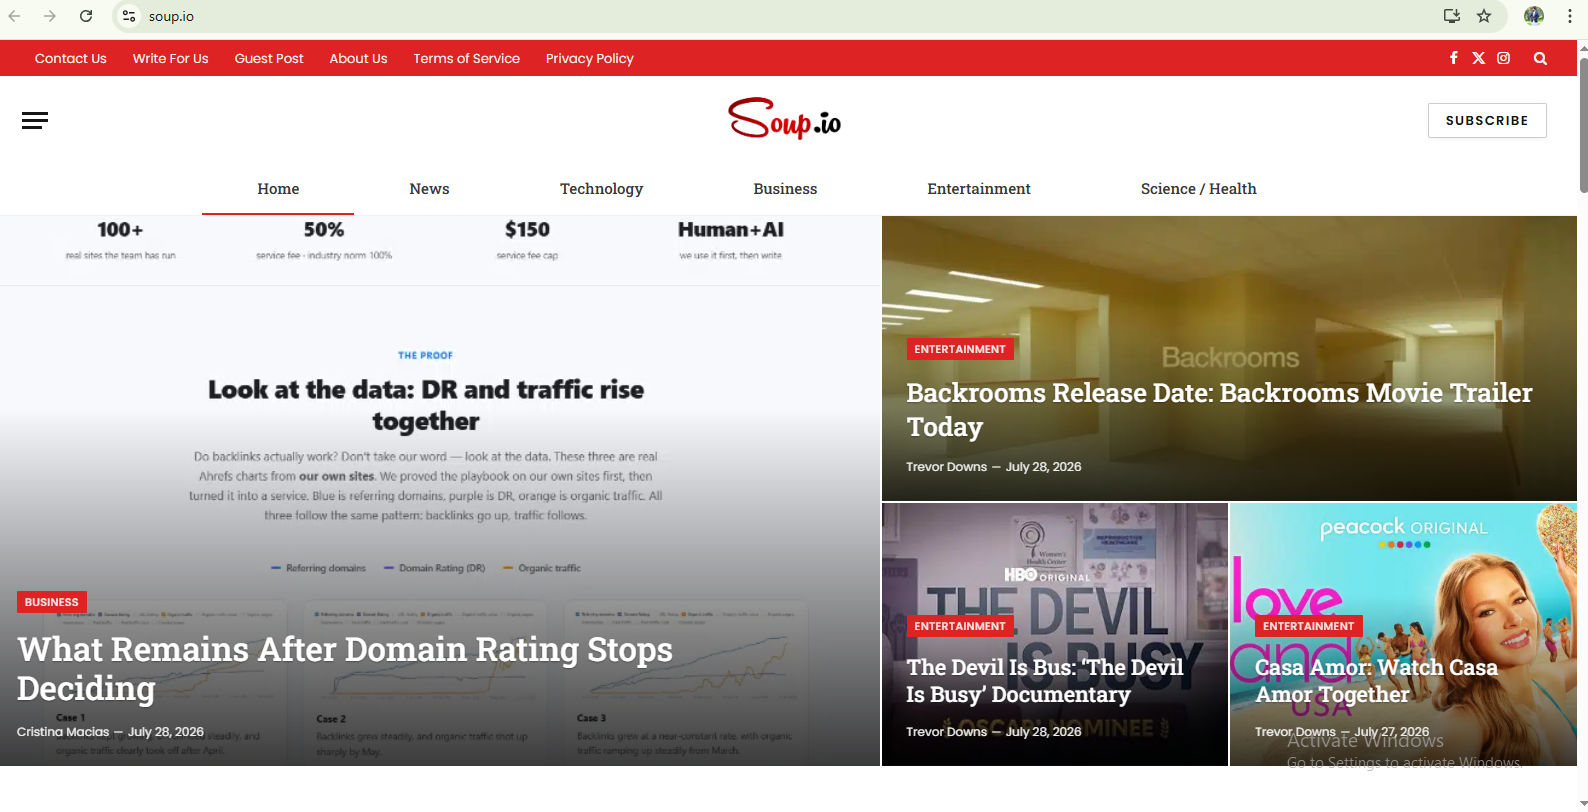The image size is (1588, 812).
Task: Click the search magnifier icon in red bar
Action: (x=1540, y=58)
